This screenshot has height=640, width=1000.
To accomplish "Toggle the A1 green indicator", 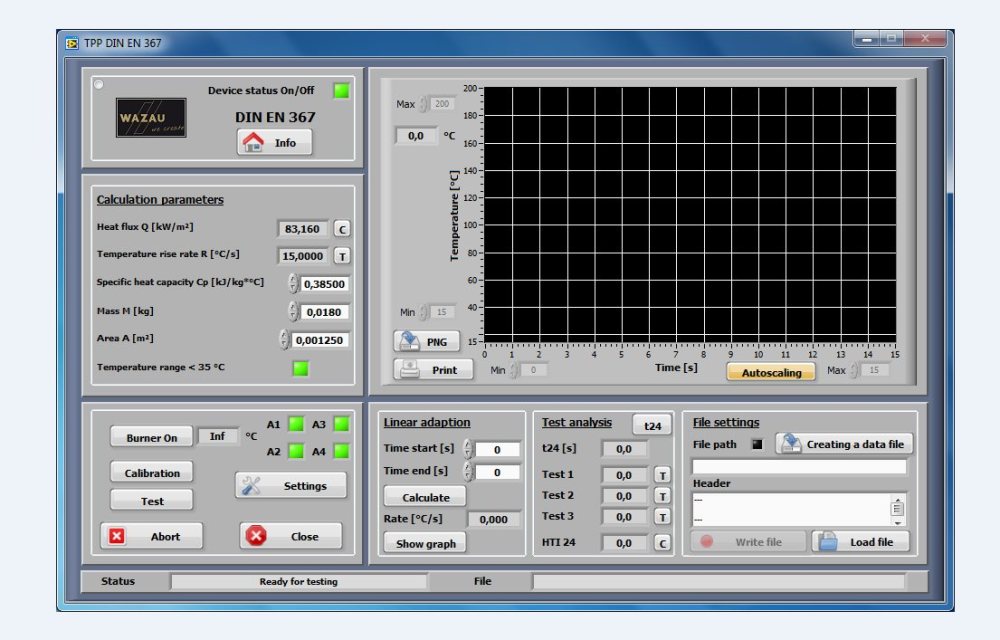I will (x=296, y=424).
